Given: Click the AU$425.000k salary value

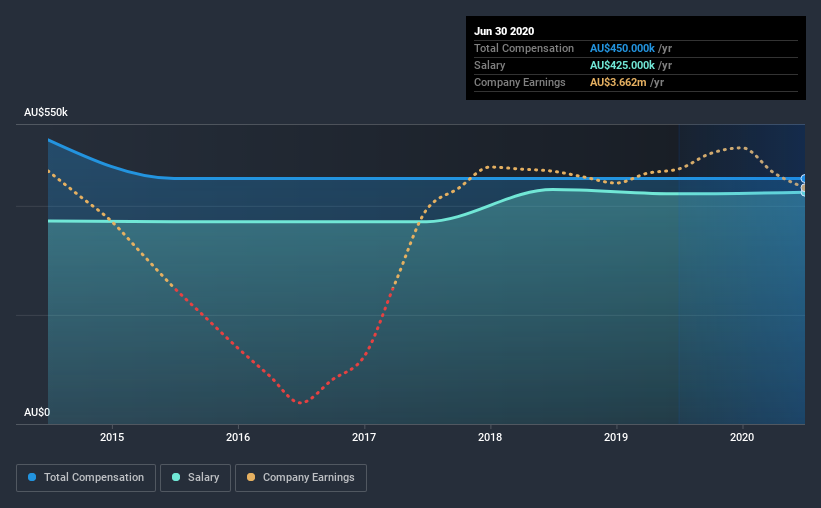Looking at the screenshot, I should tap(622, 65).
